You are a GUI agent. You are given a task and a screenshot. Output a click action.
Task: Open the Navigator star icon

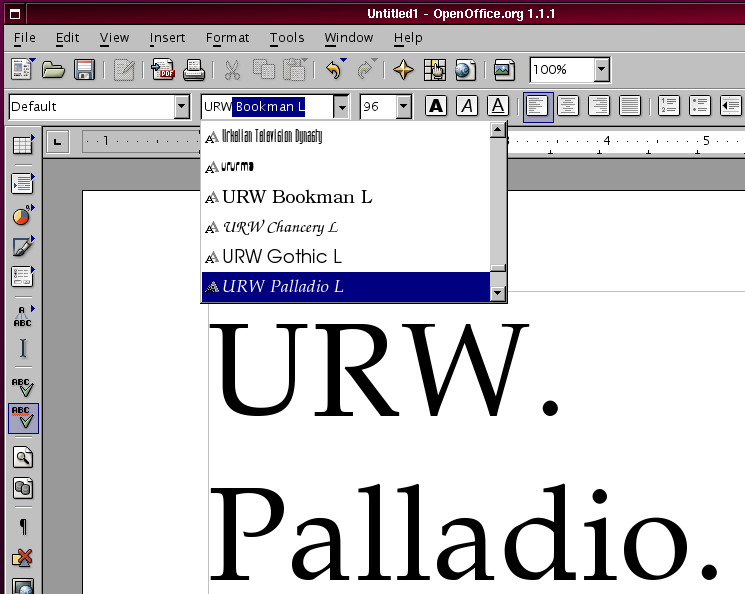pyautogui.click(x=403, y=69)
